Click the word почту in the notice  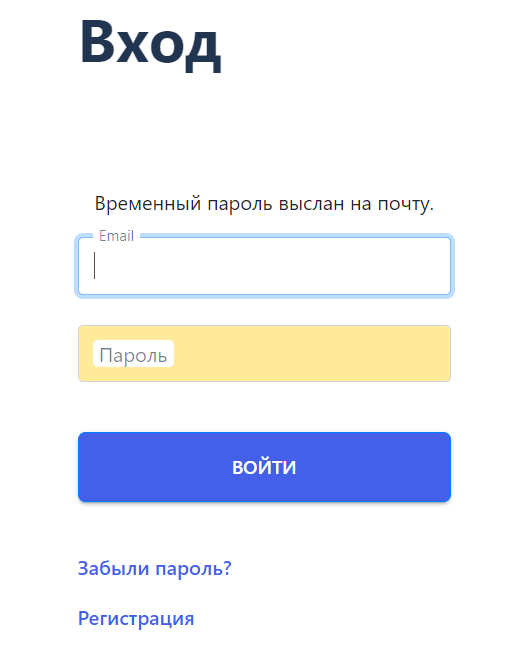tap(406, 204)
